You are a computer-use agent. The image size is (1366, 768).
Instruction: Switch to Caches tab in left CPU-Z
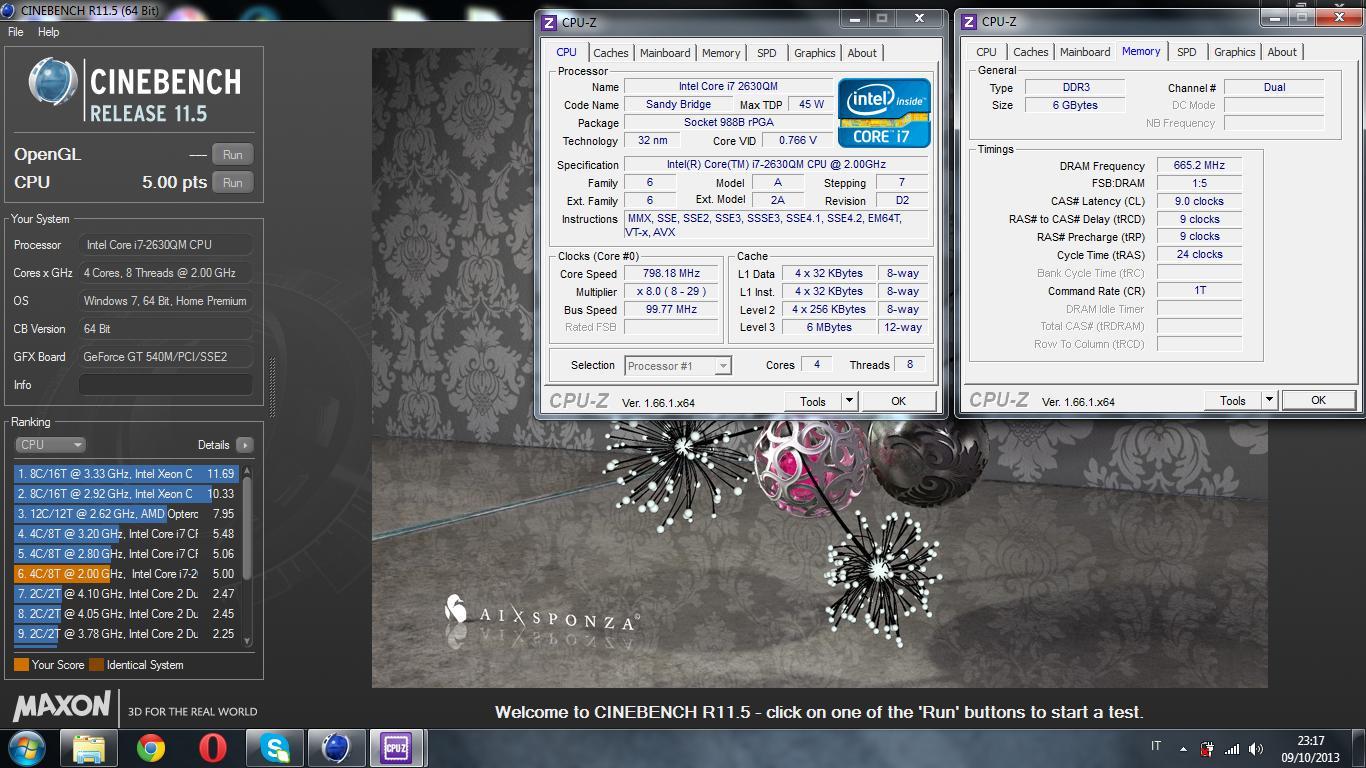tap(611, 53)
